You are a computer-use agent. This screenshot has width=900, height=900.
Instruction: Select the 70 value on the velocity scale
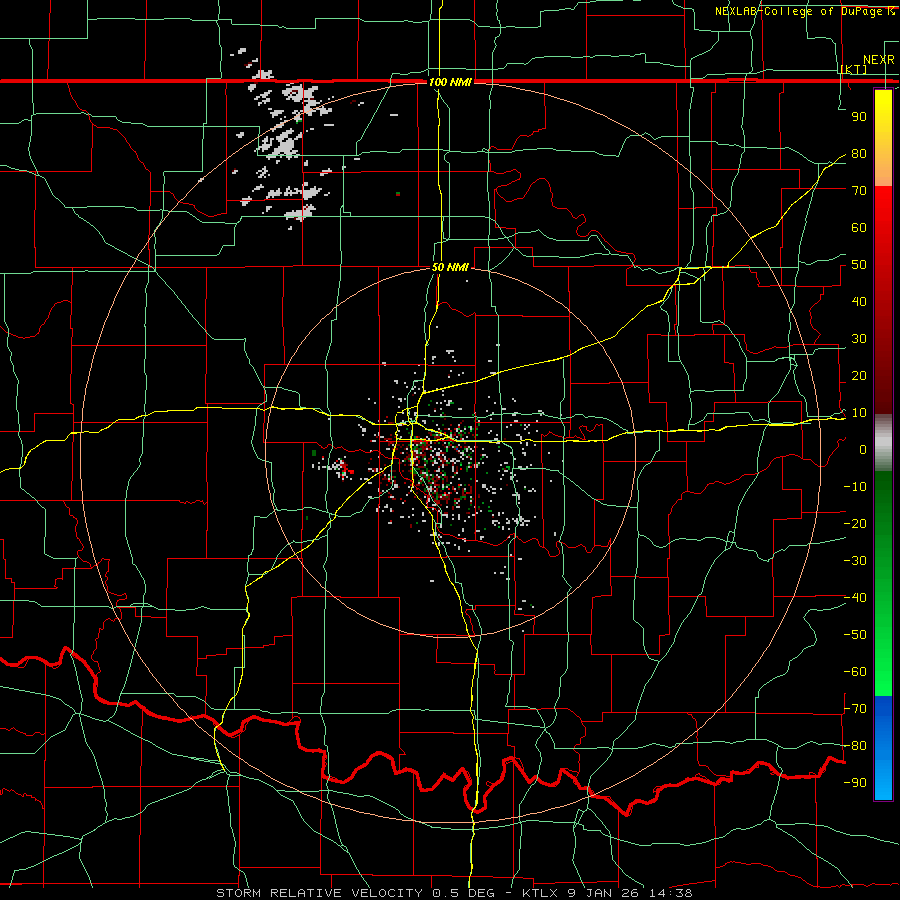pos(859,191)
